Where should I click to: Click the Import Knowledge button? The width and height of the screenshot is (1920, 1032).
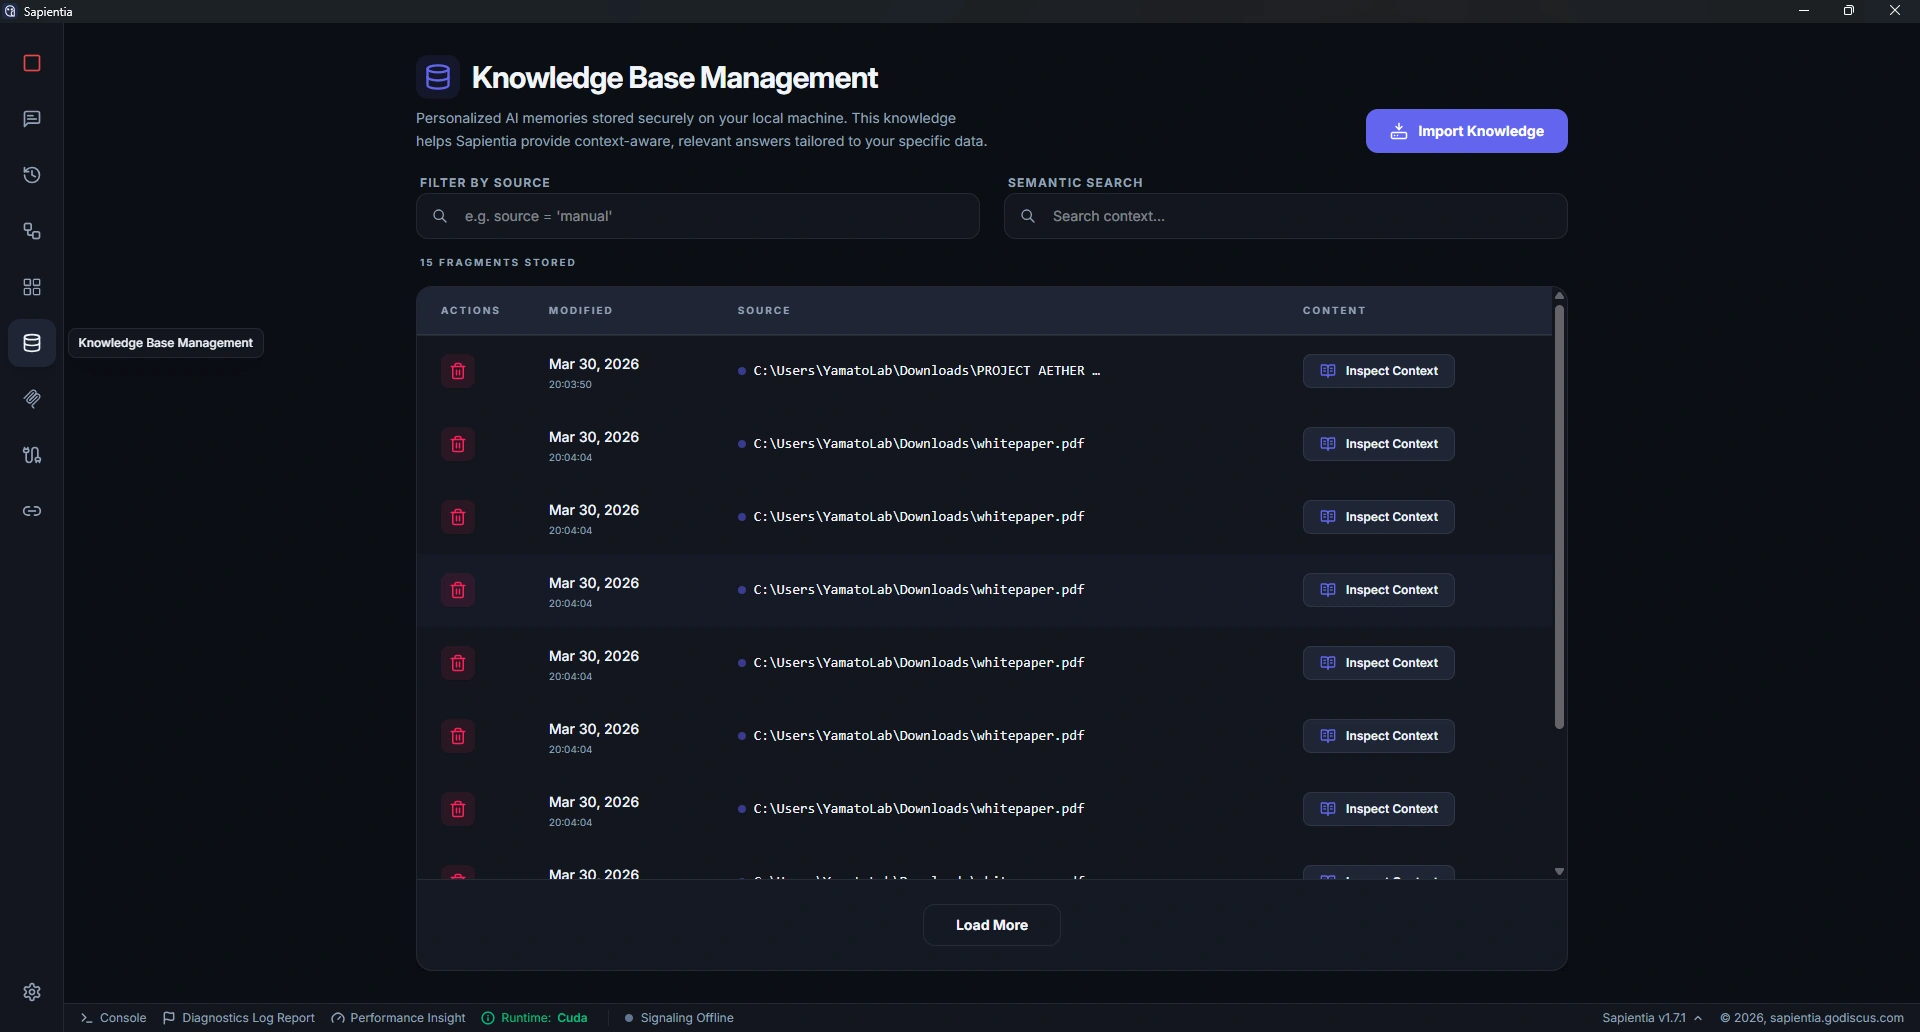pyautogui.click(x=1466, y=131)
